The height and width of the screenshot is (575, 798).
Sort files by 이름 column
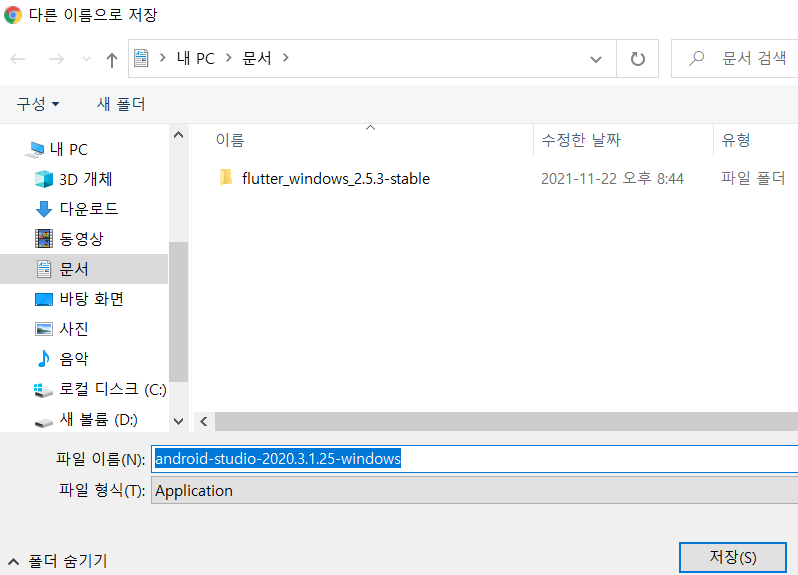pyautogui.click(x=230, y=140)
